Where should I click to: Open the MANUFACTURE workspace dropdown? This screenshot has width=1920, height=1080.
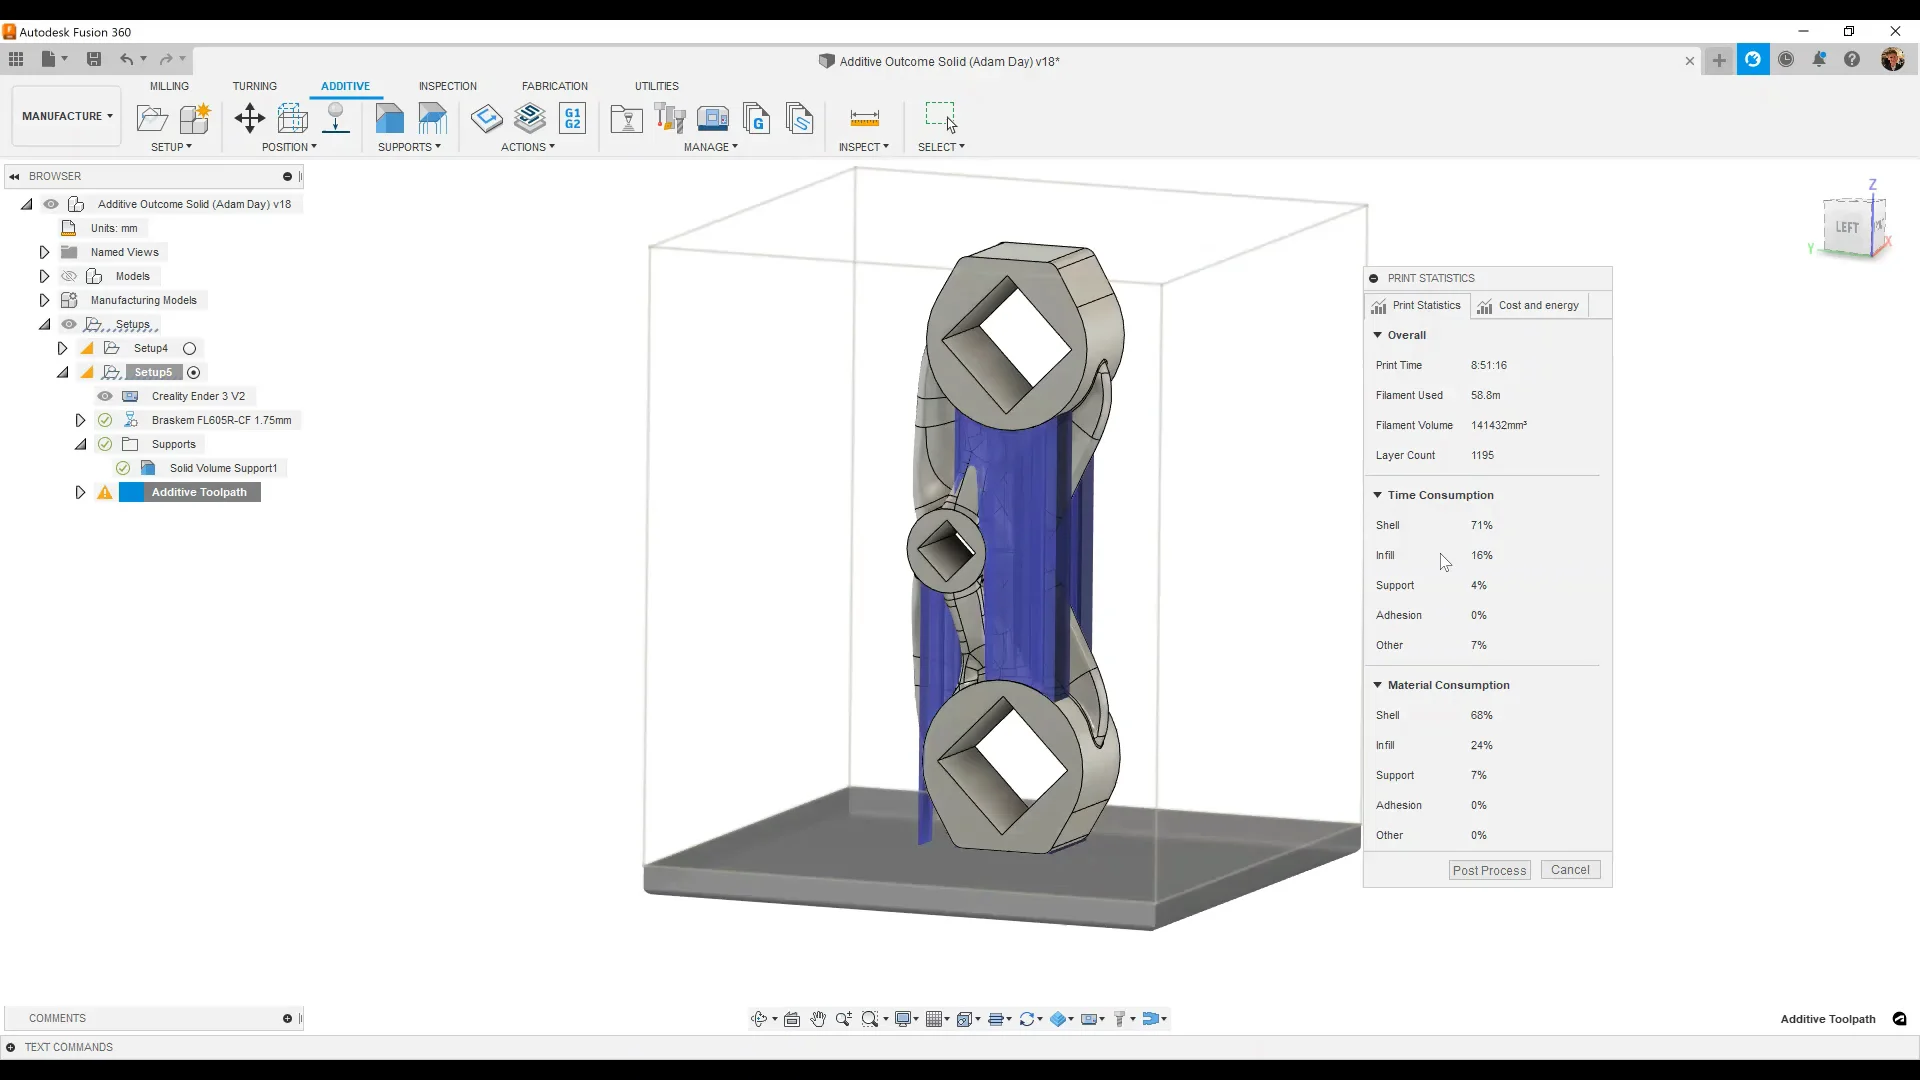tap(67, 116)
